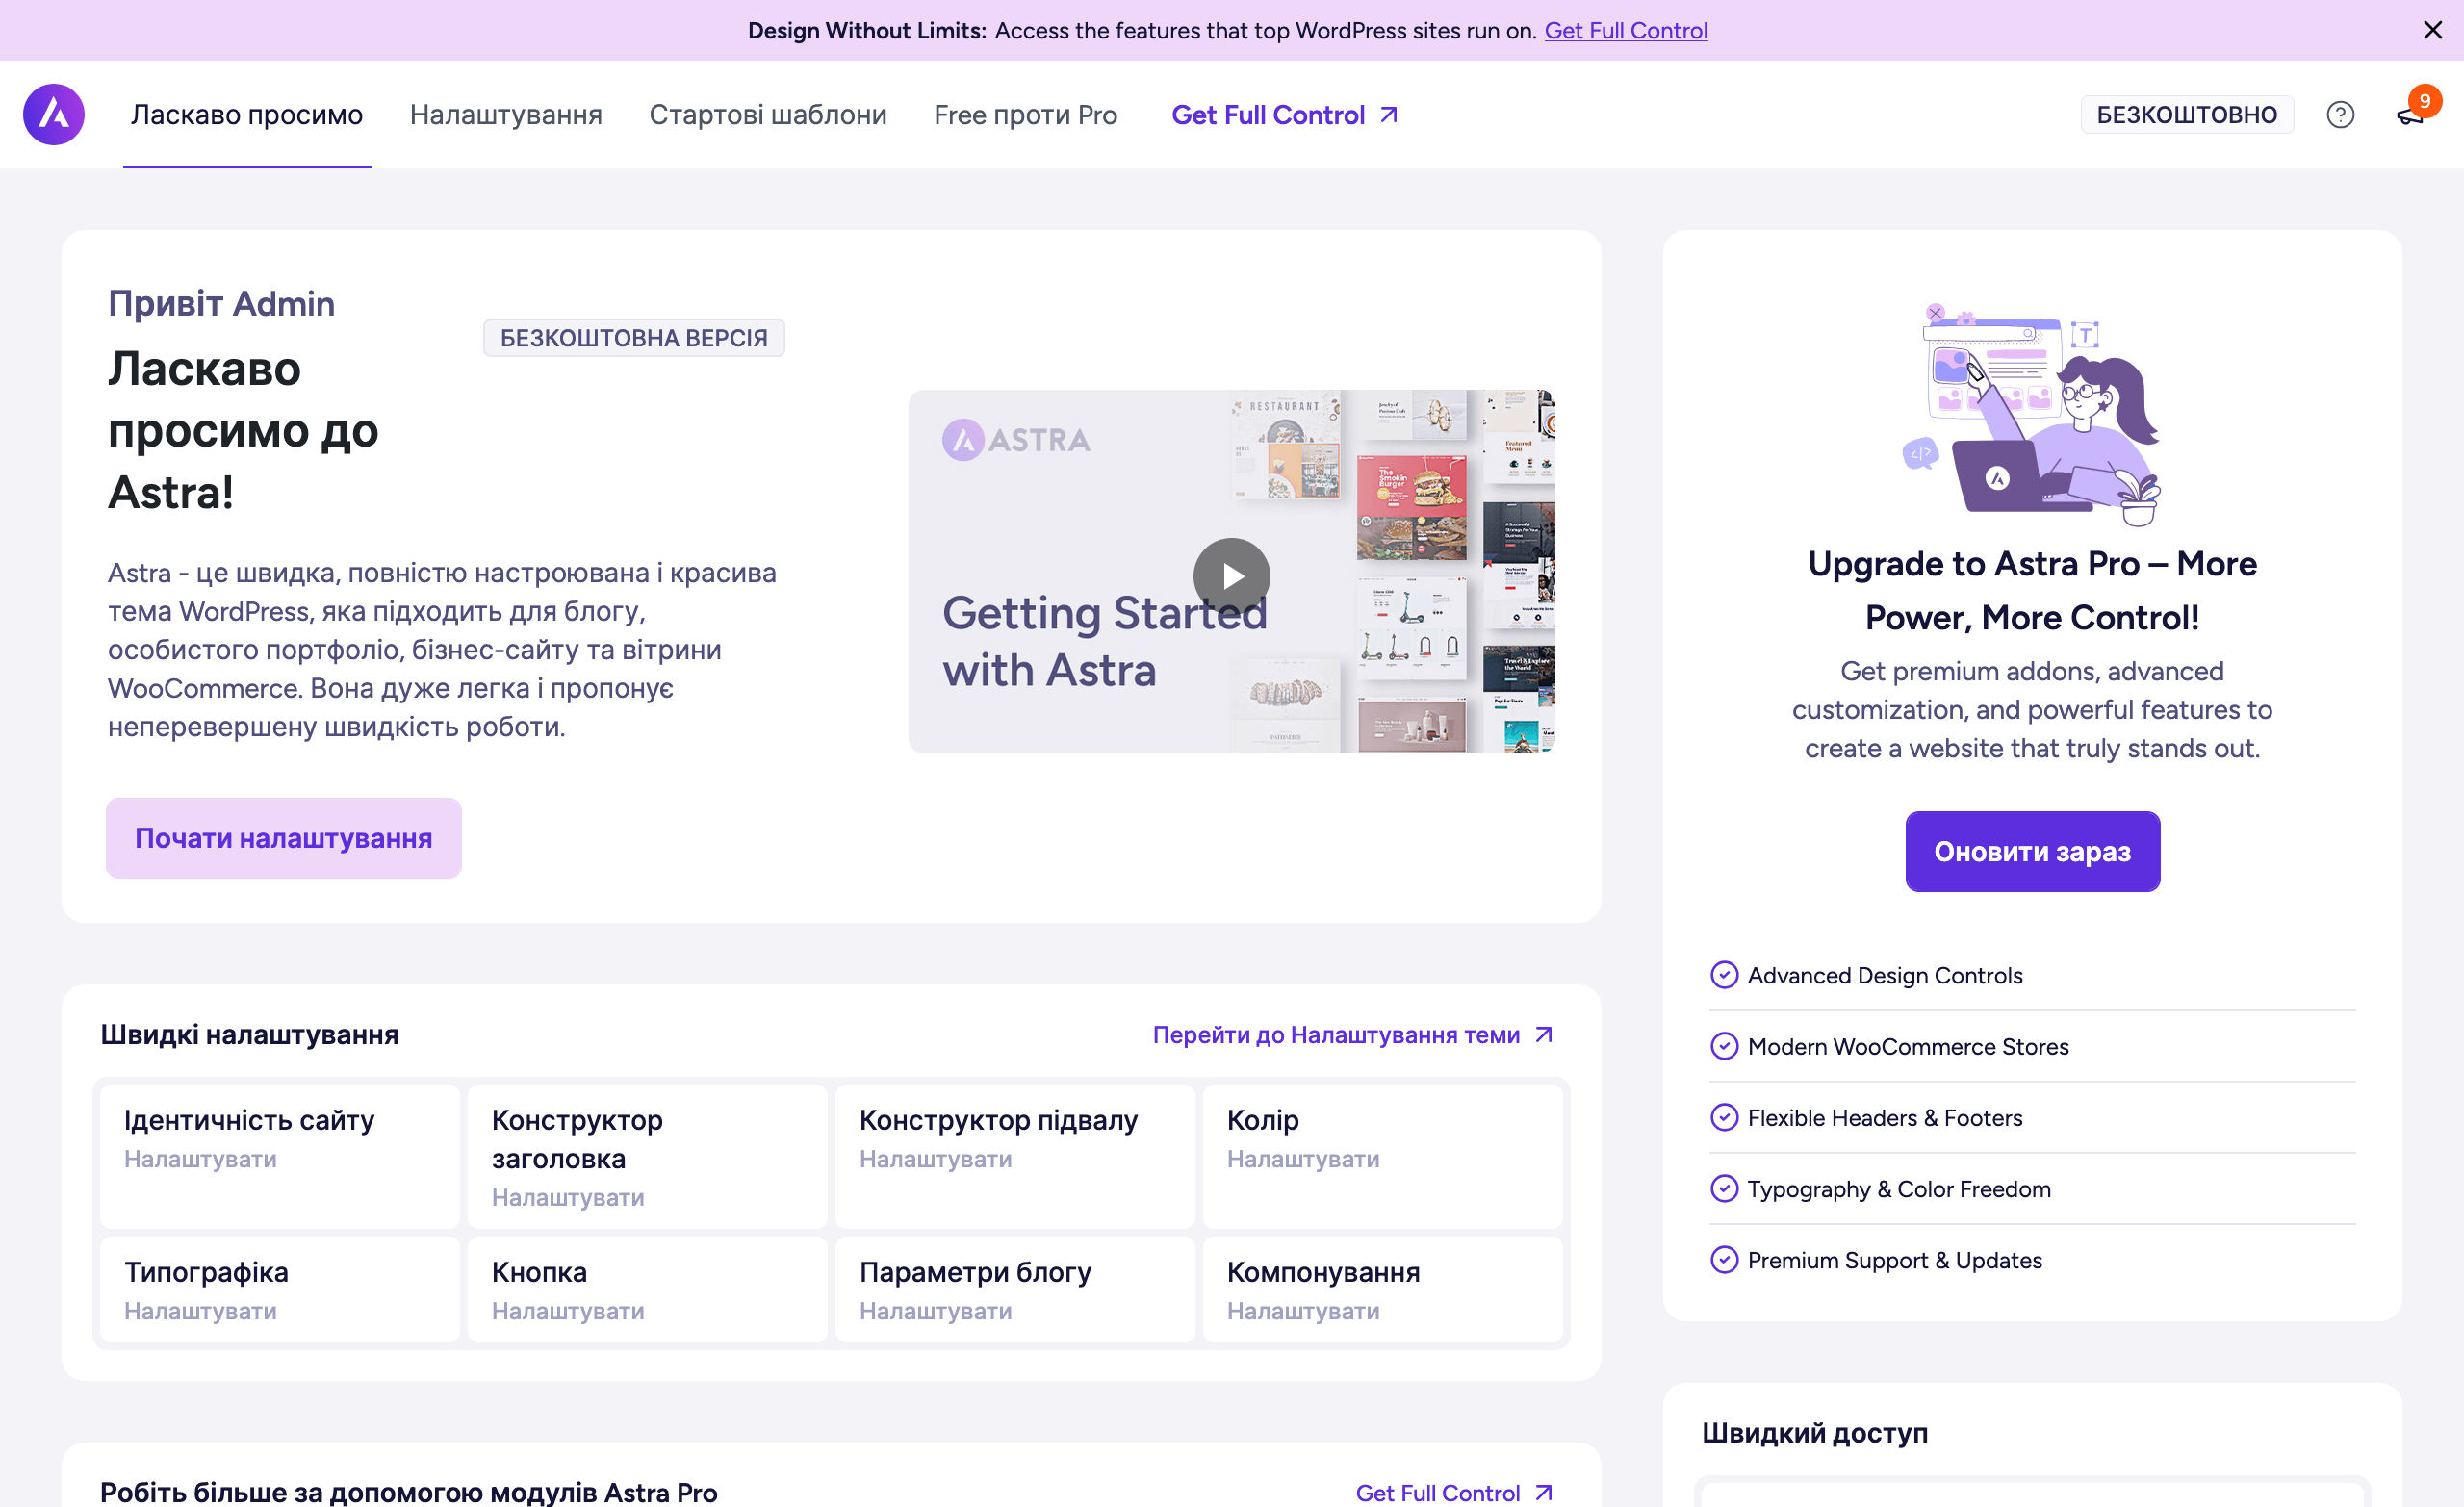Screen dimensions: 2464x1507
Task: Open the Стартові шаблони tab
Action: tap(768, 115)
